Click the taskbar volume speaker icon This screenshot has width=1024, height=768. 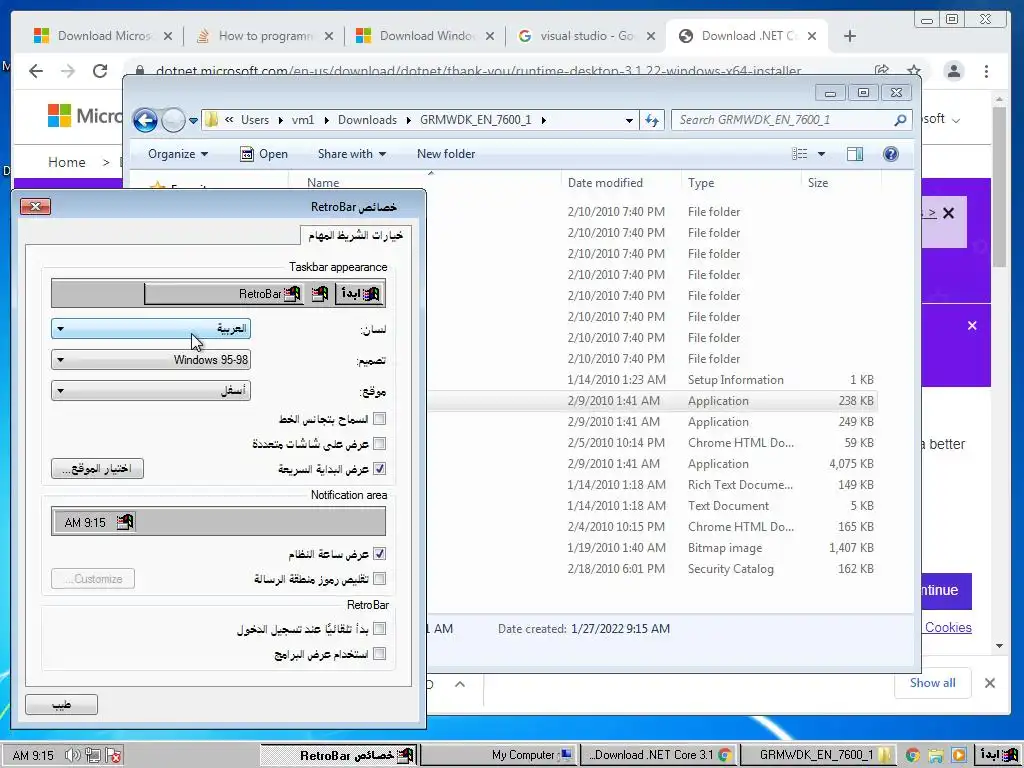pyautogui.click(x=72, y=756)
